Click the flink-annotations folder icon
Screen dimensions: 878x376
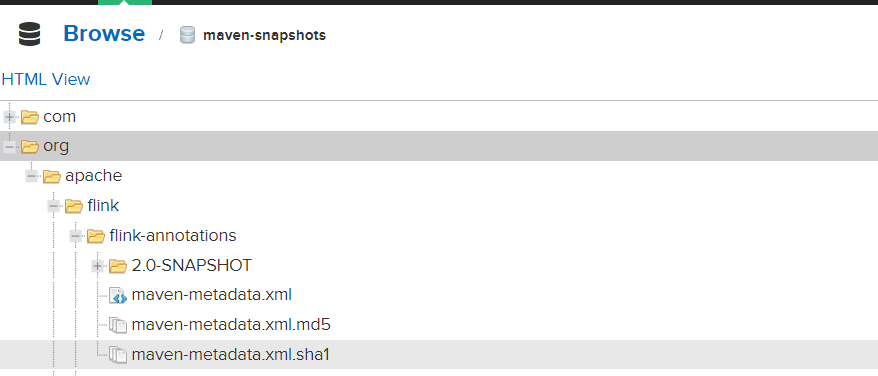pyautogui.click(x=96, y=236)
